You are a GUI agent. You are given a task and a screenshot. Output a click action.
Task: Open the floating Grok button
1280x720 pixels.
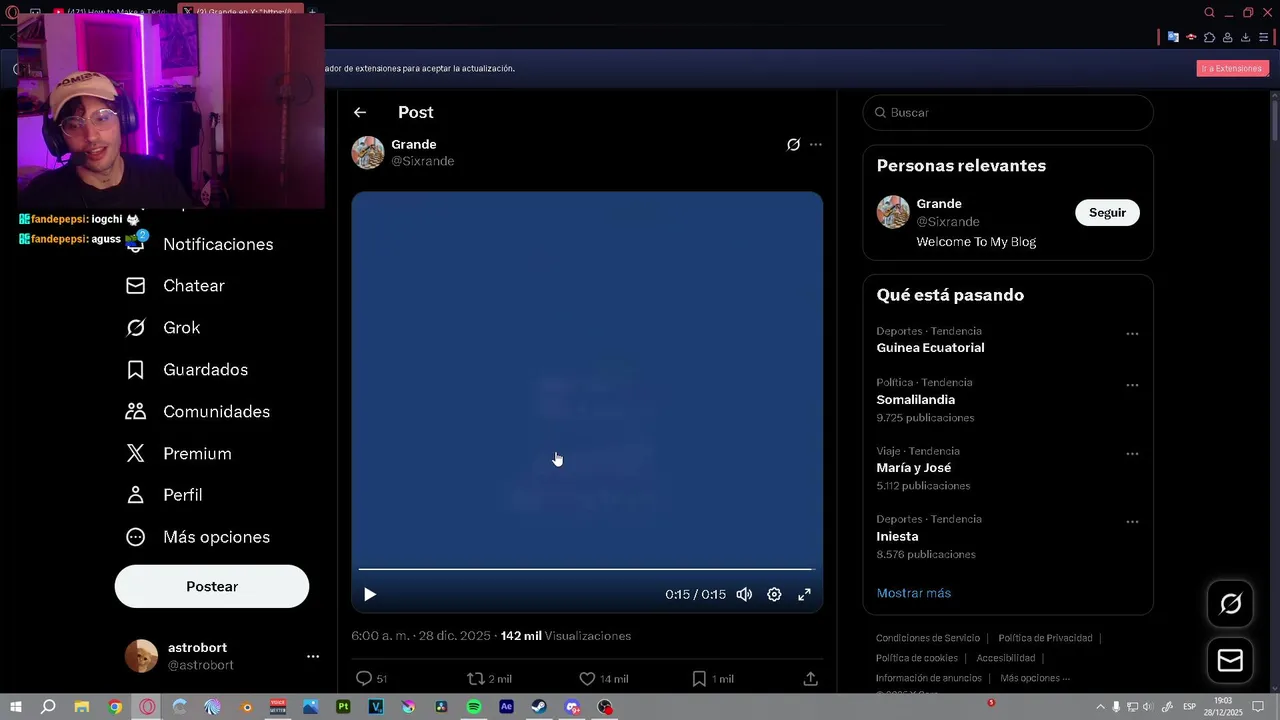coord(1230,604)
